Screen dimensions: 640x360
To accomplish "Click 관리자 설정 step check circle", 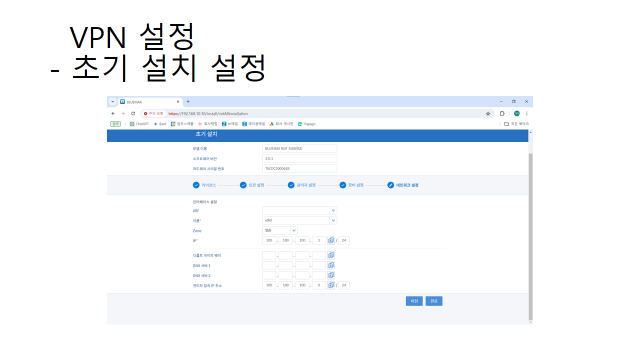I will click(291, 185).
